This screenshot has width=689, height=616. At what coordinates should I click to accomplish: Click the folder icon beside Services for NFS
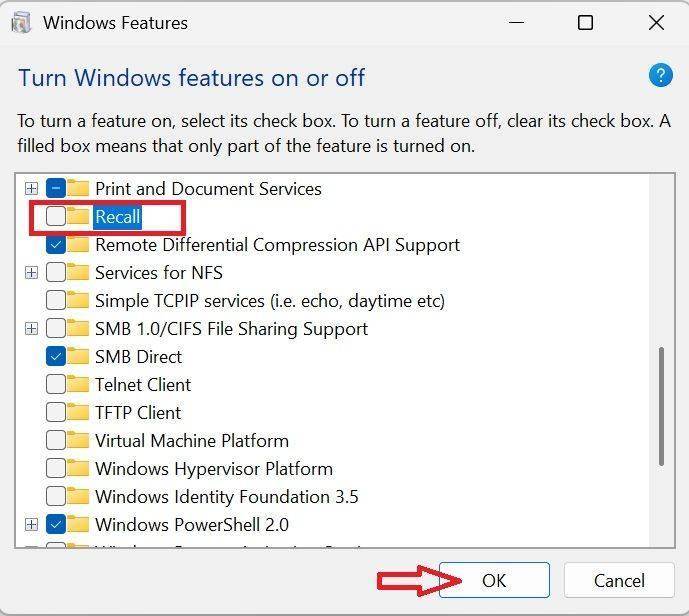78,272
